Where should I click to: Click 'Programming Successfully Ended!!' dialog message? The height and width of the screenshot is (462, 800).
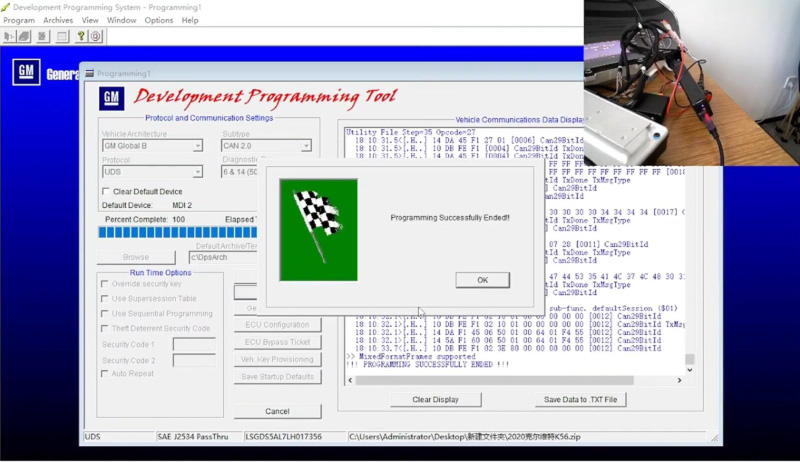tap(450, 218)
